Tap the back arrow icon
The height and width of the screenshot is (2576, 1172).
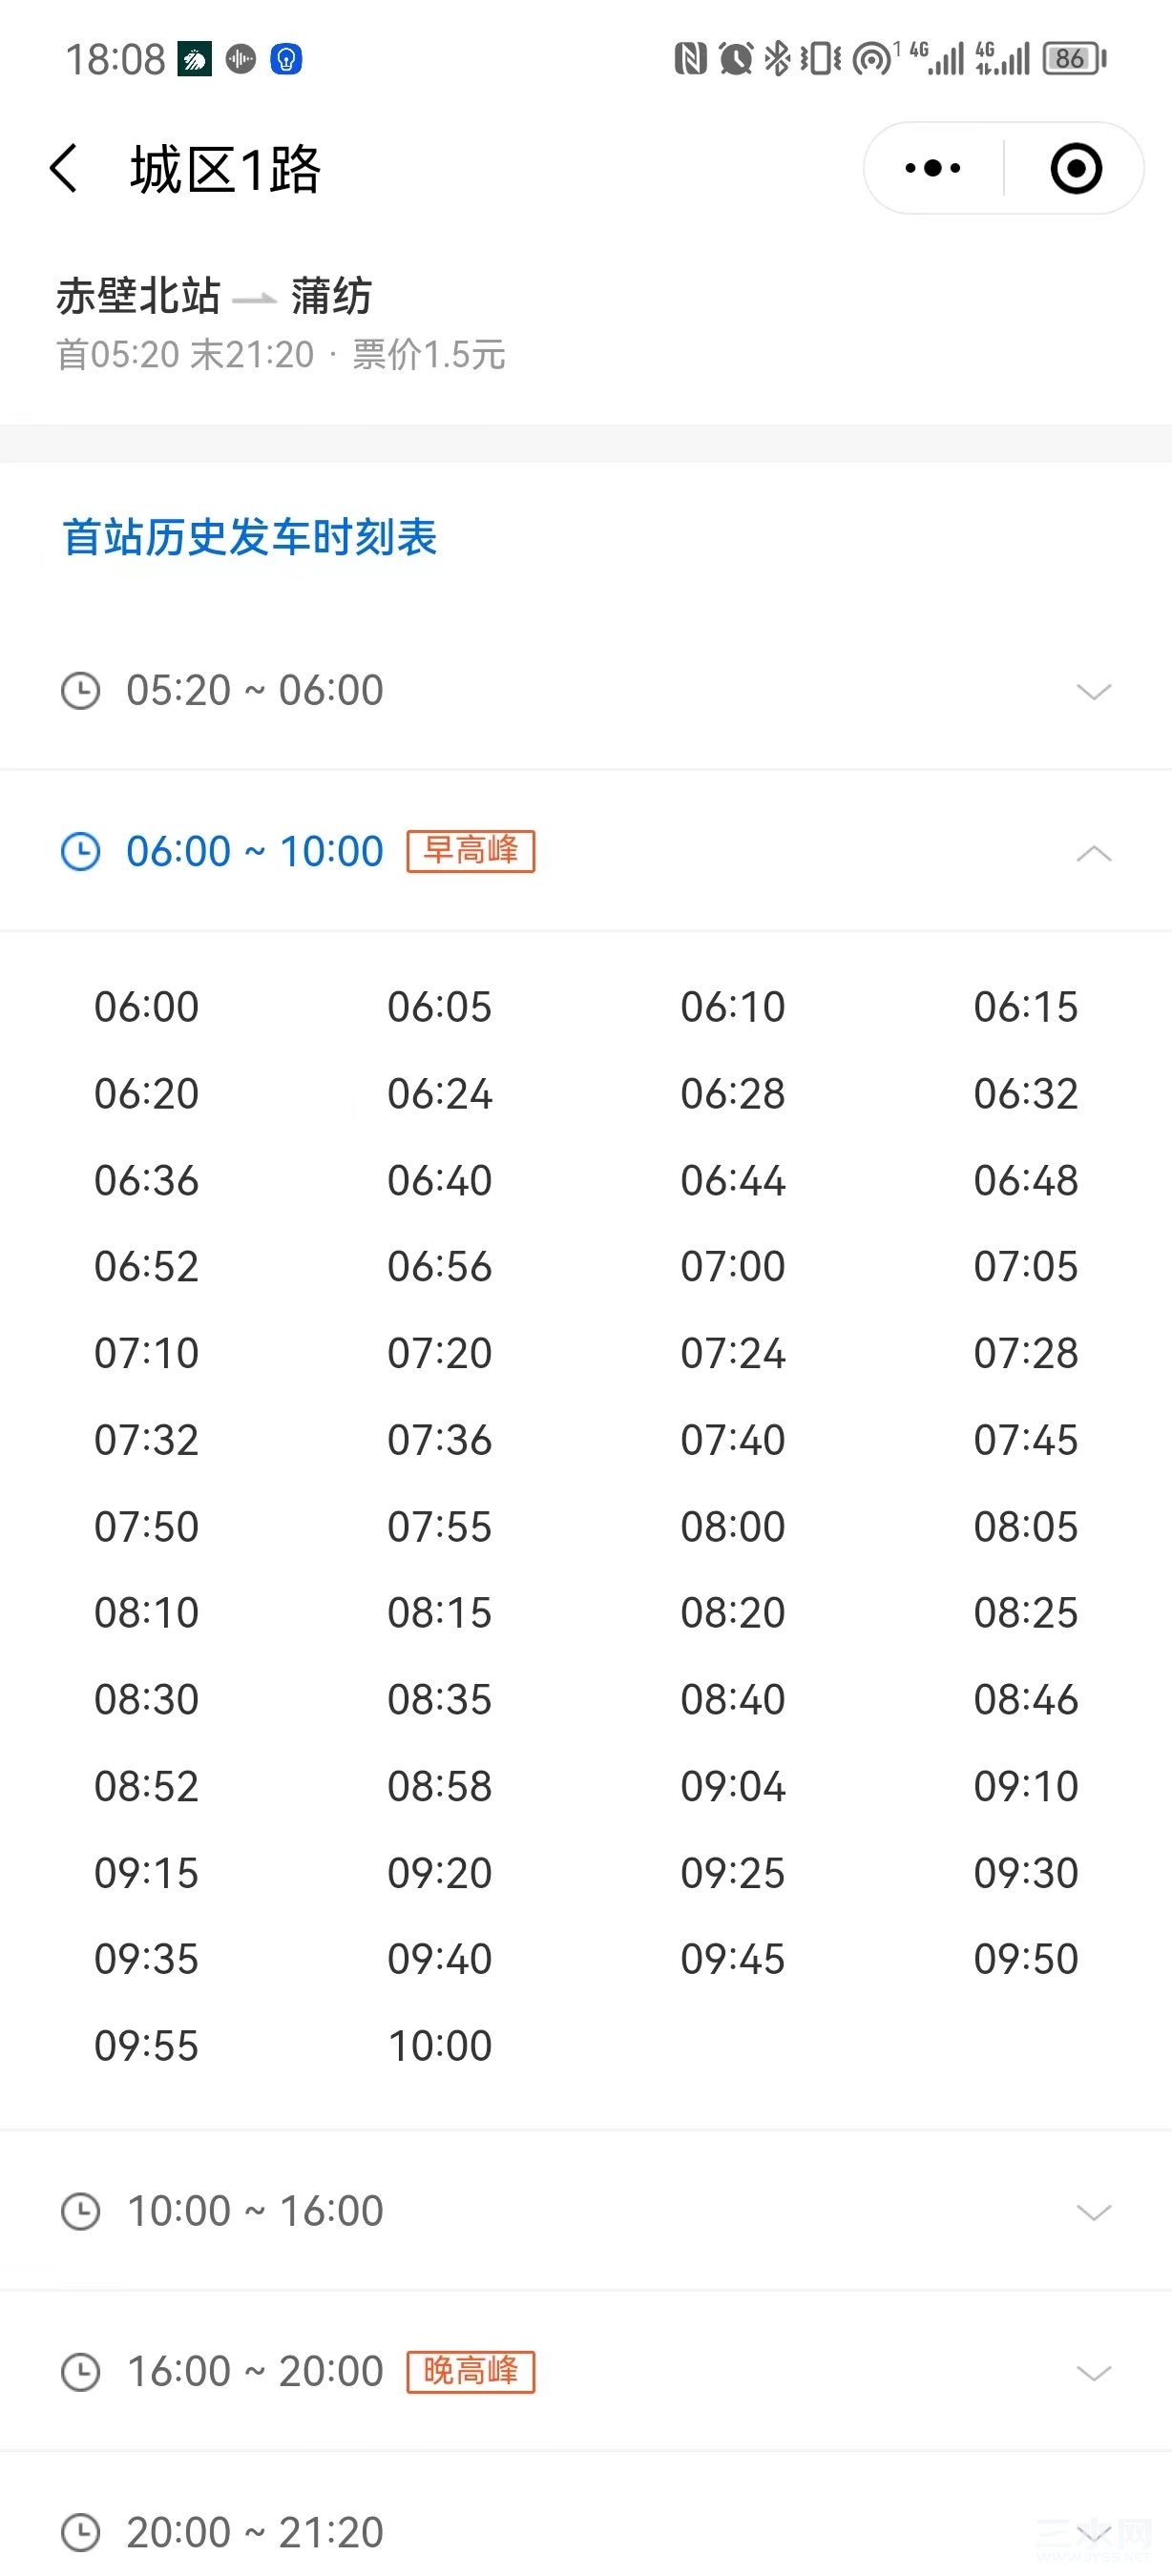63,168
